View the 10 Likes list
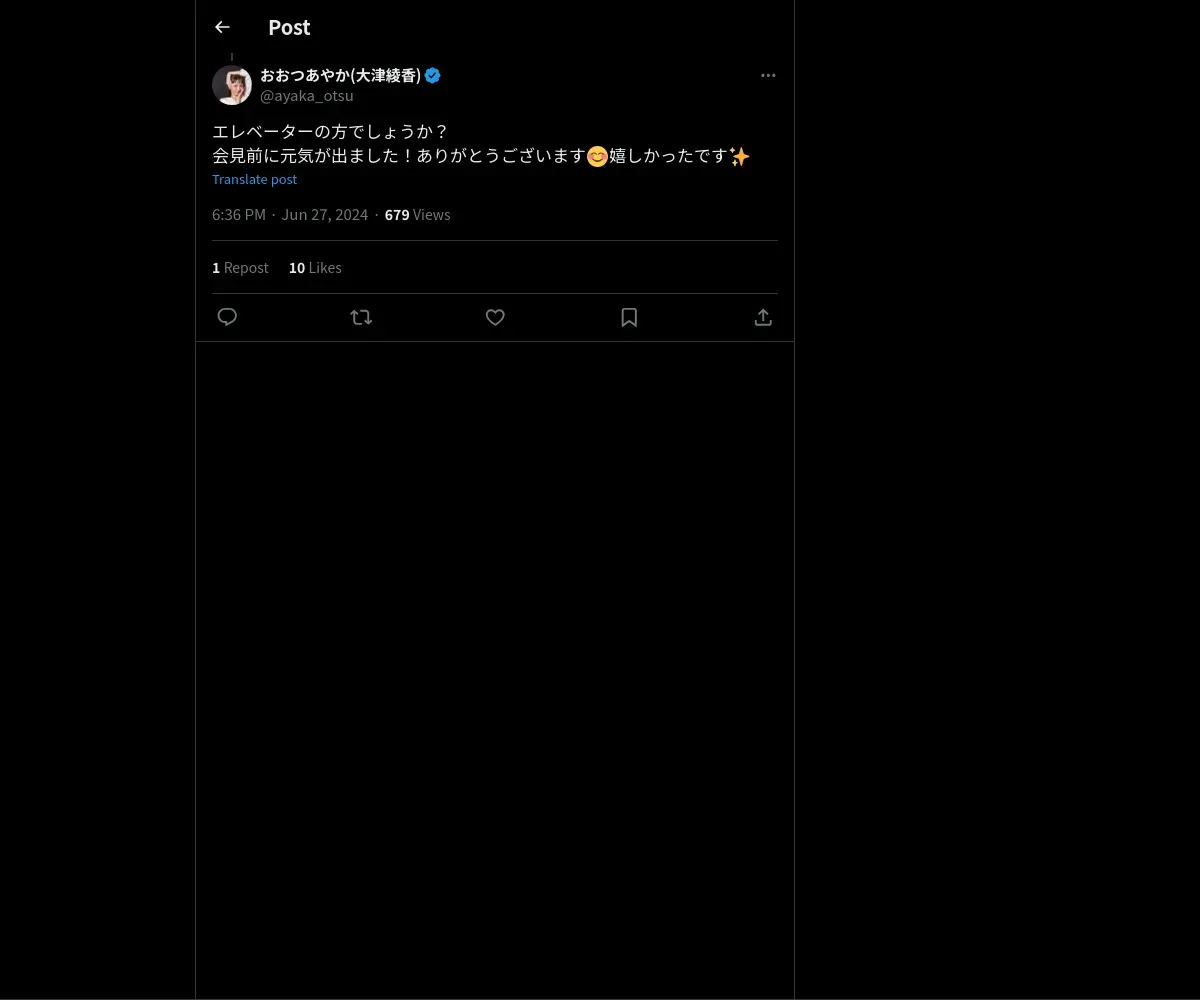Image resolution: width=1200 pixels, height=1000 pixels. (315, 268)
